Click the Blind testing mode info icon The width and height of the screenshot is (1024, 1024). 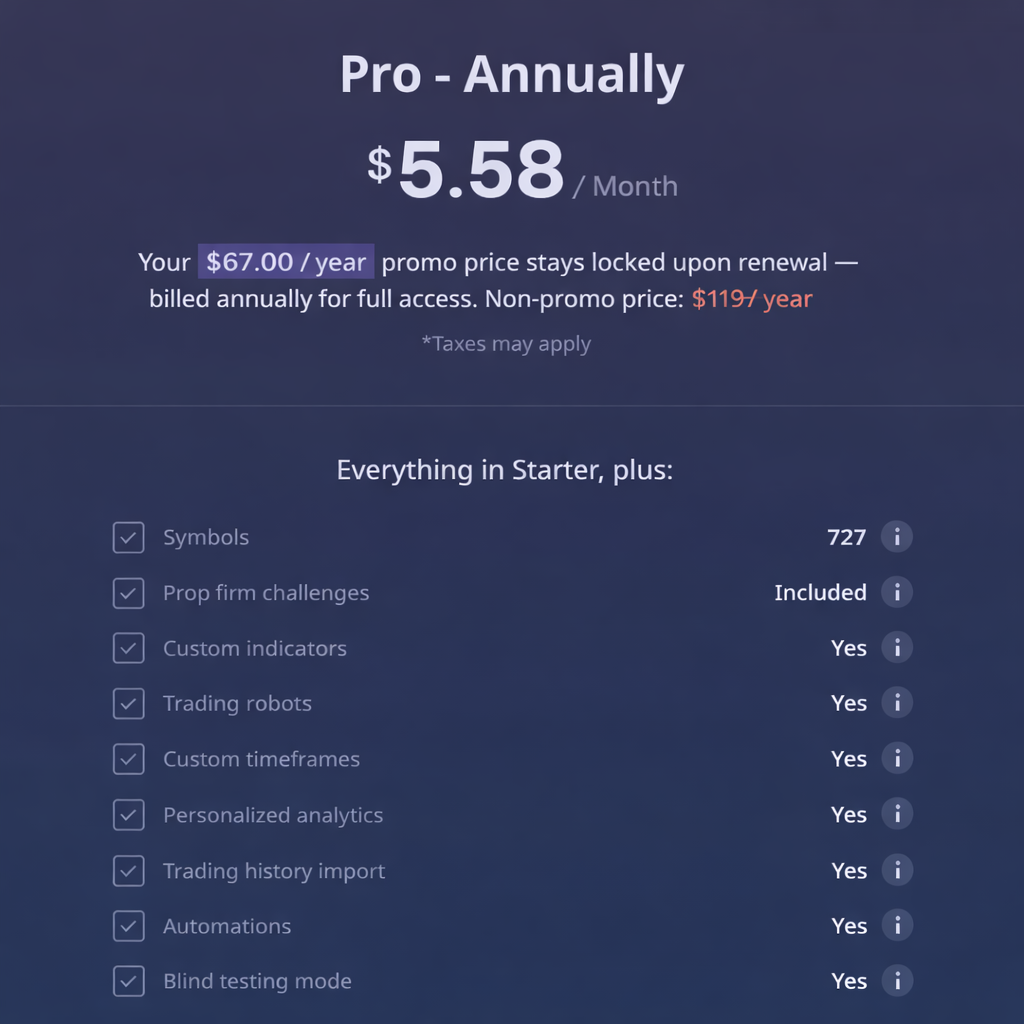click(x=897, y=981)
